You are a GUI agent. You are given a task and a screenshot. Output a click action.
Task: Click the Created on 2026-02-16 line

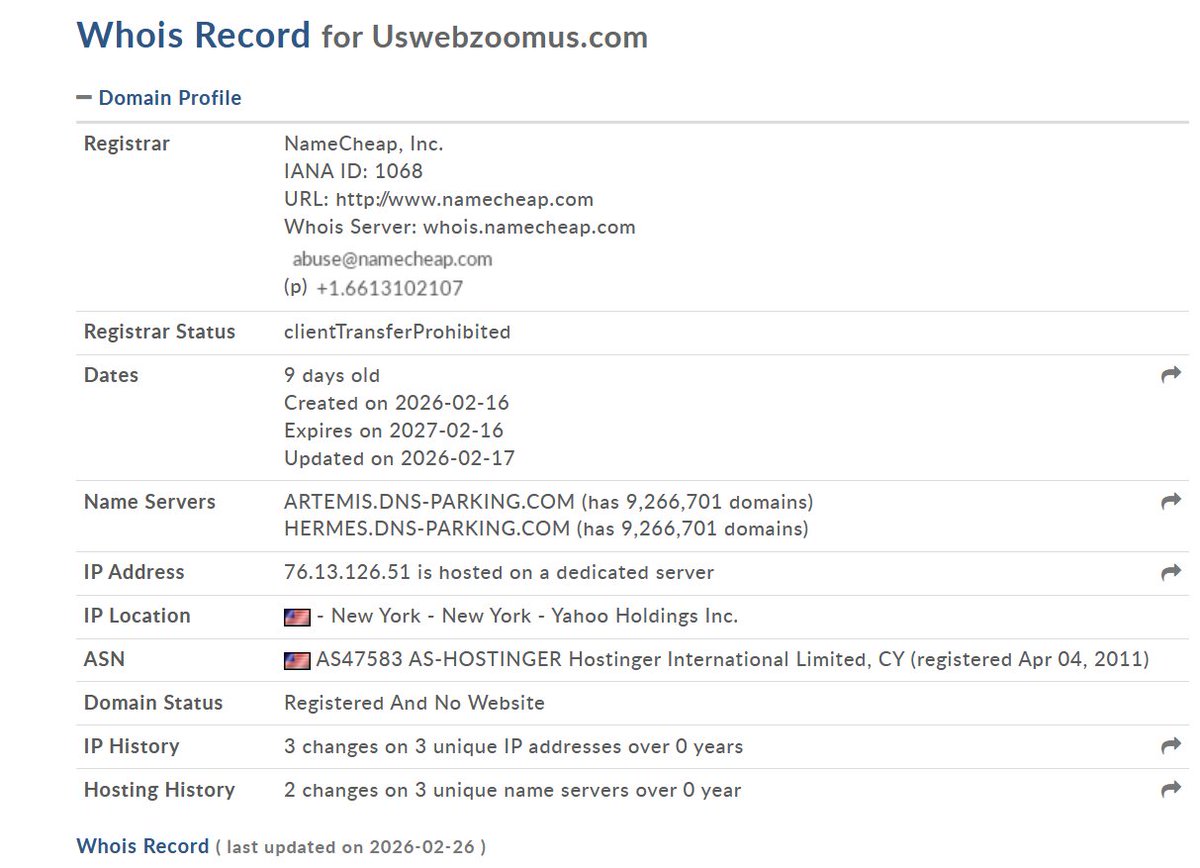coord(396,403)
